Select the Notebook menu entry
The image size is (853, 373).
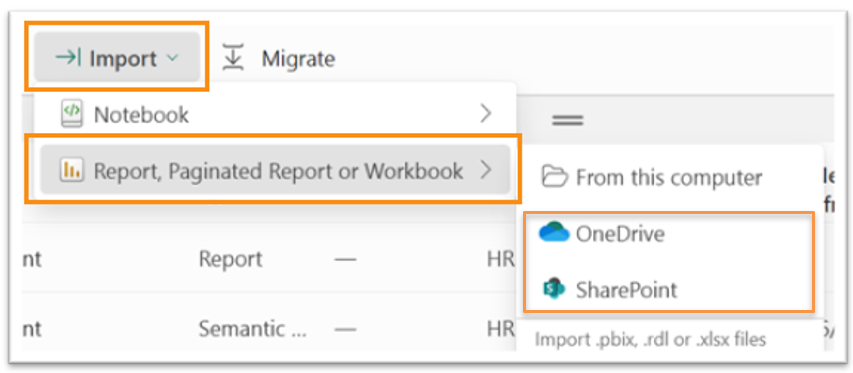[x=275, y=114]
